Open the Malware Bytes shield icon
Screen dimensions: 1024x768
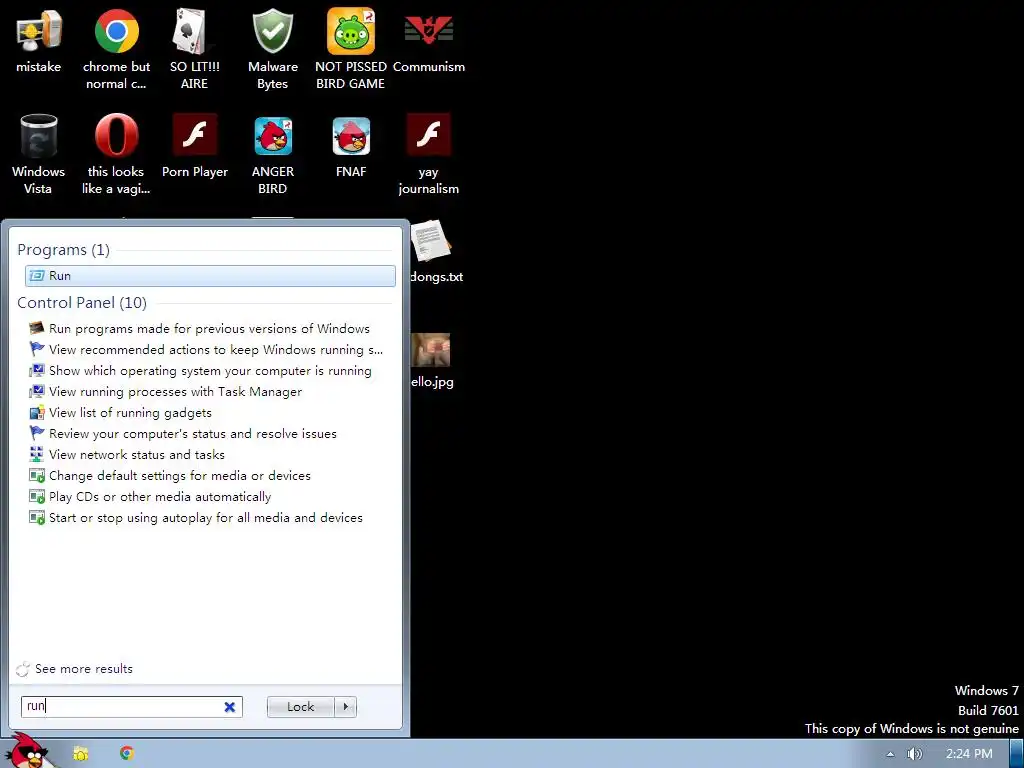(x=272, y=31)
